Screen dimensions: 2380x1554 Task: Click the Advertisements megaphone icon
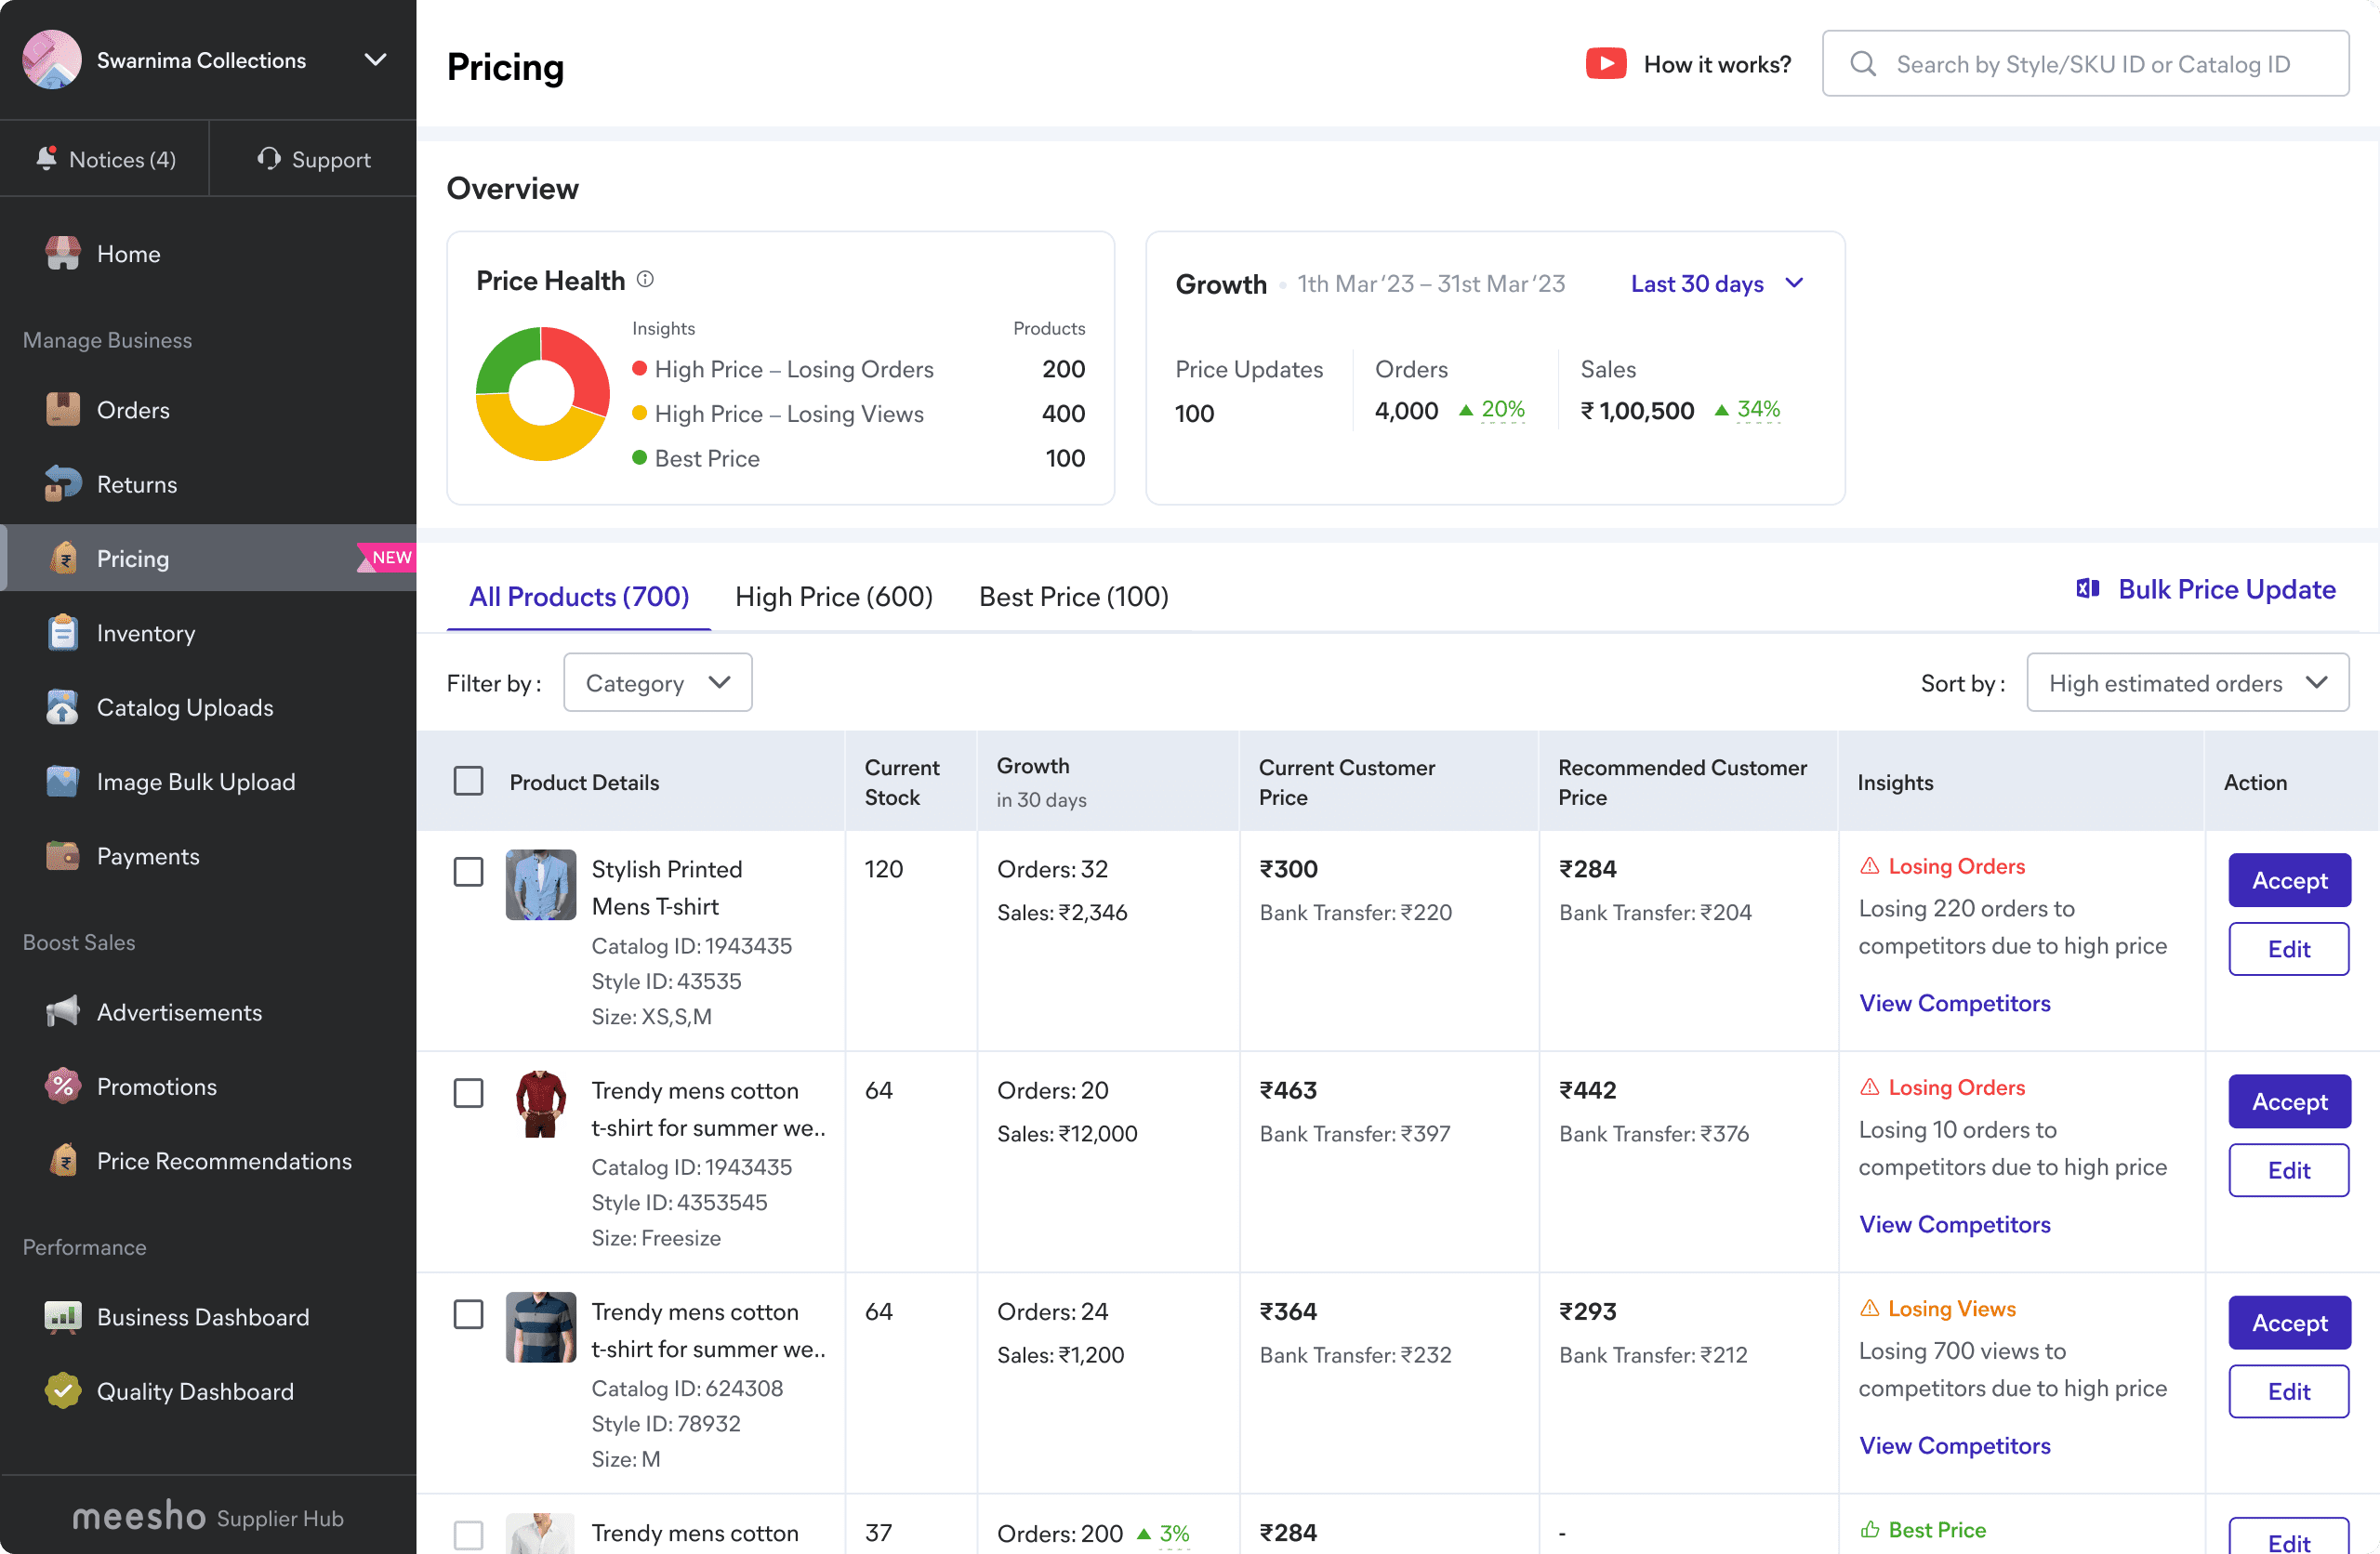point(63,1012)
